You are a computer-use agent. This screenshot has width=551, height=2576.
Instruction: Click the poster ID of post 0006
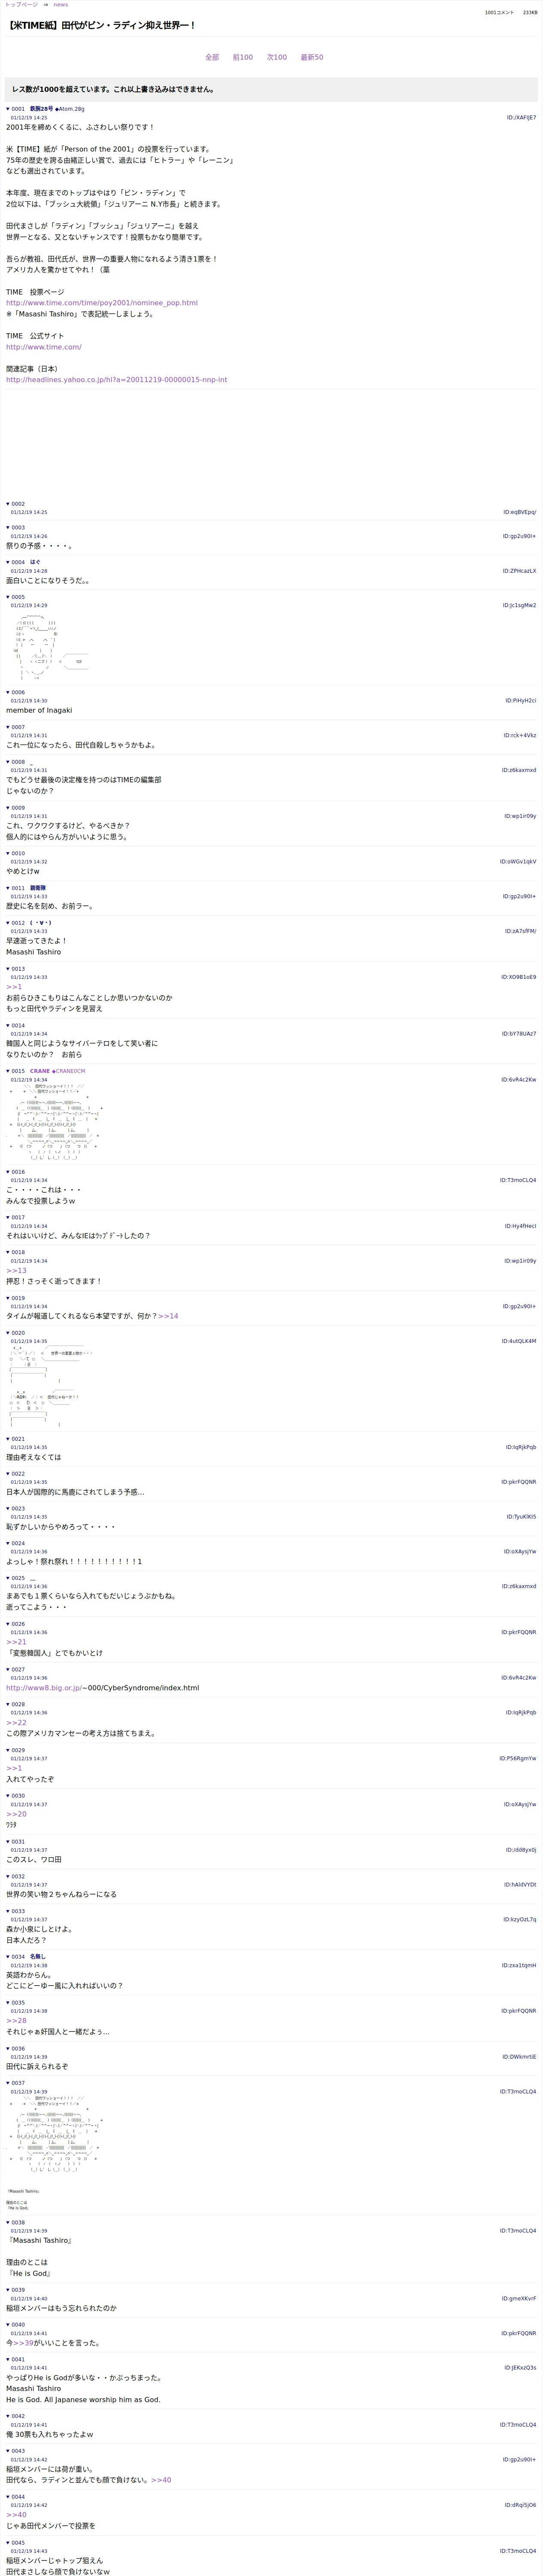click(520, 701)
